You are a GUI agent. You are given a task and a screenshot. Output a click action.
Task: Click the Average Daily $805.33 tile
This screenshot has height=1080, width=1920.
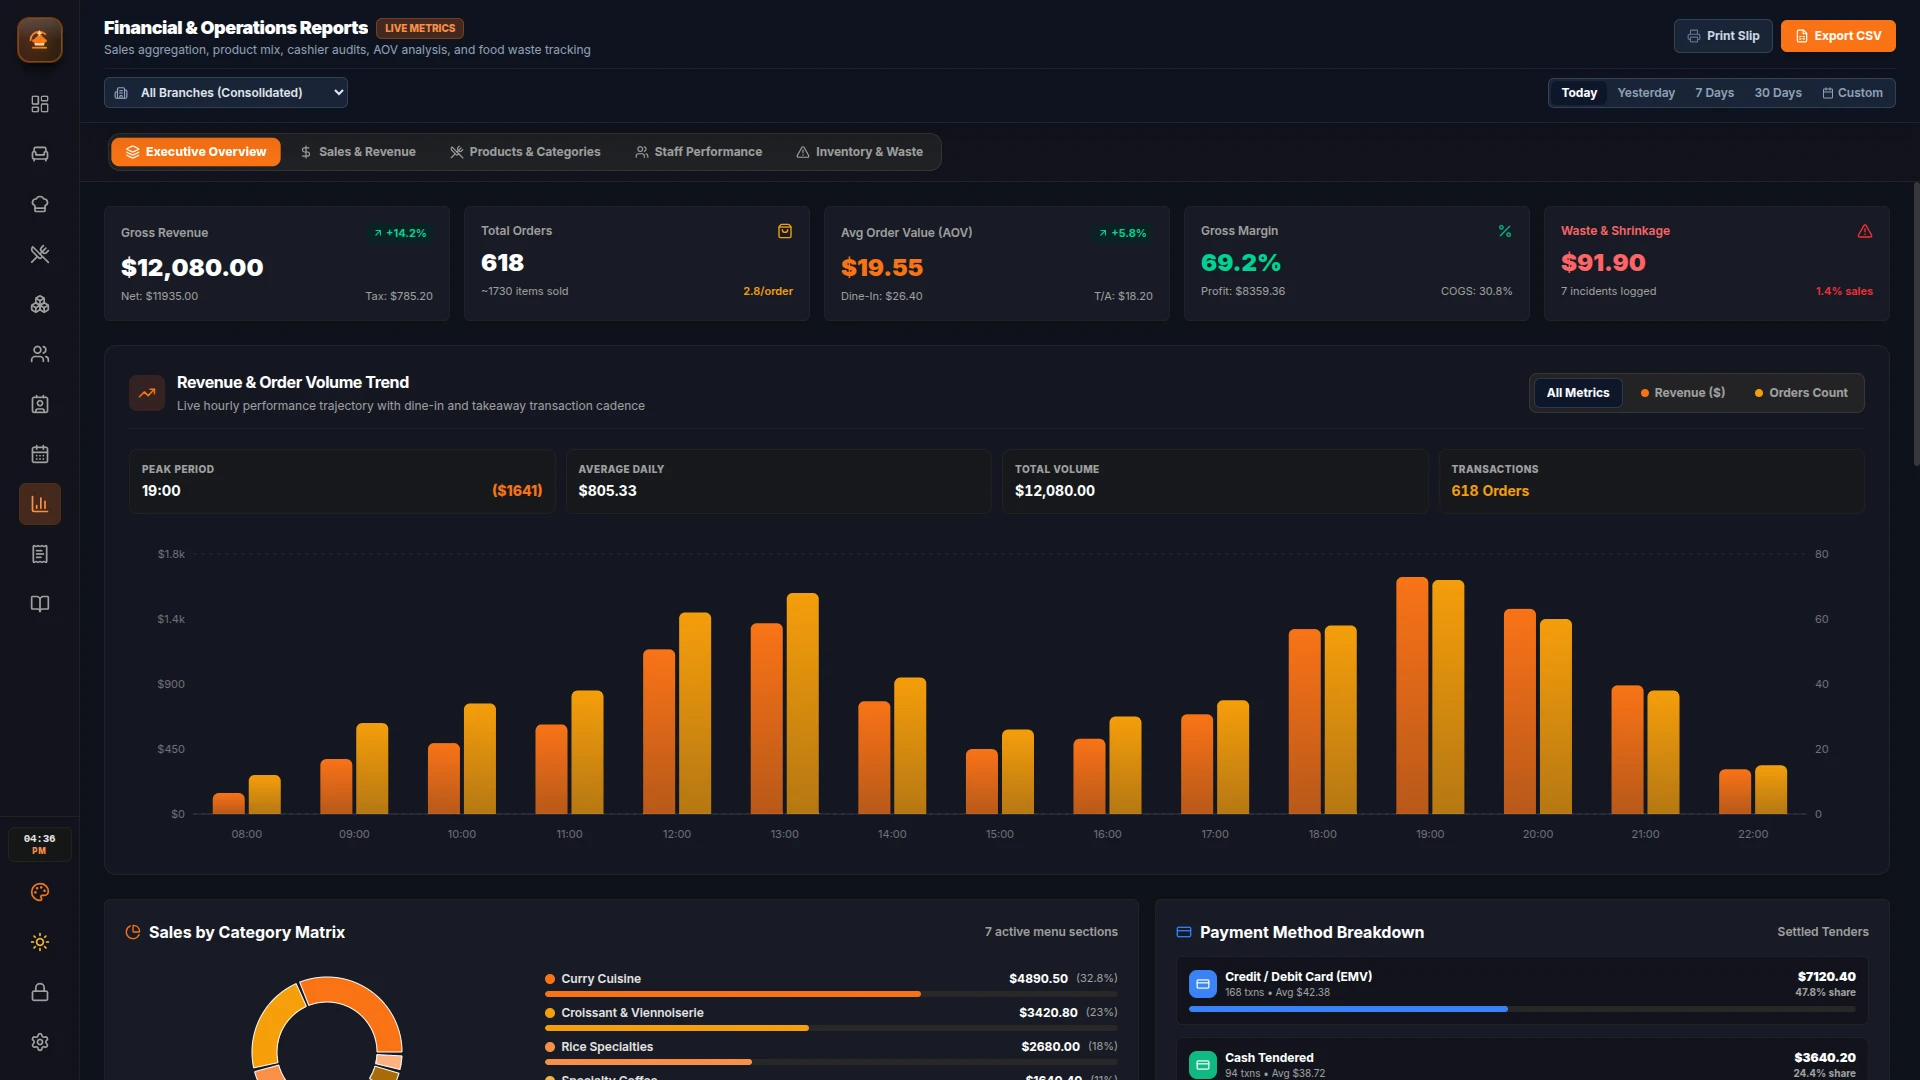click(778, 481)
